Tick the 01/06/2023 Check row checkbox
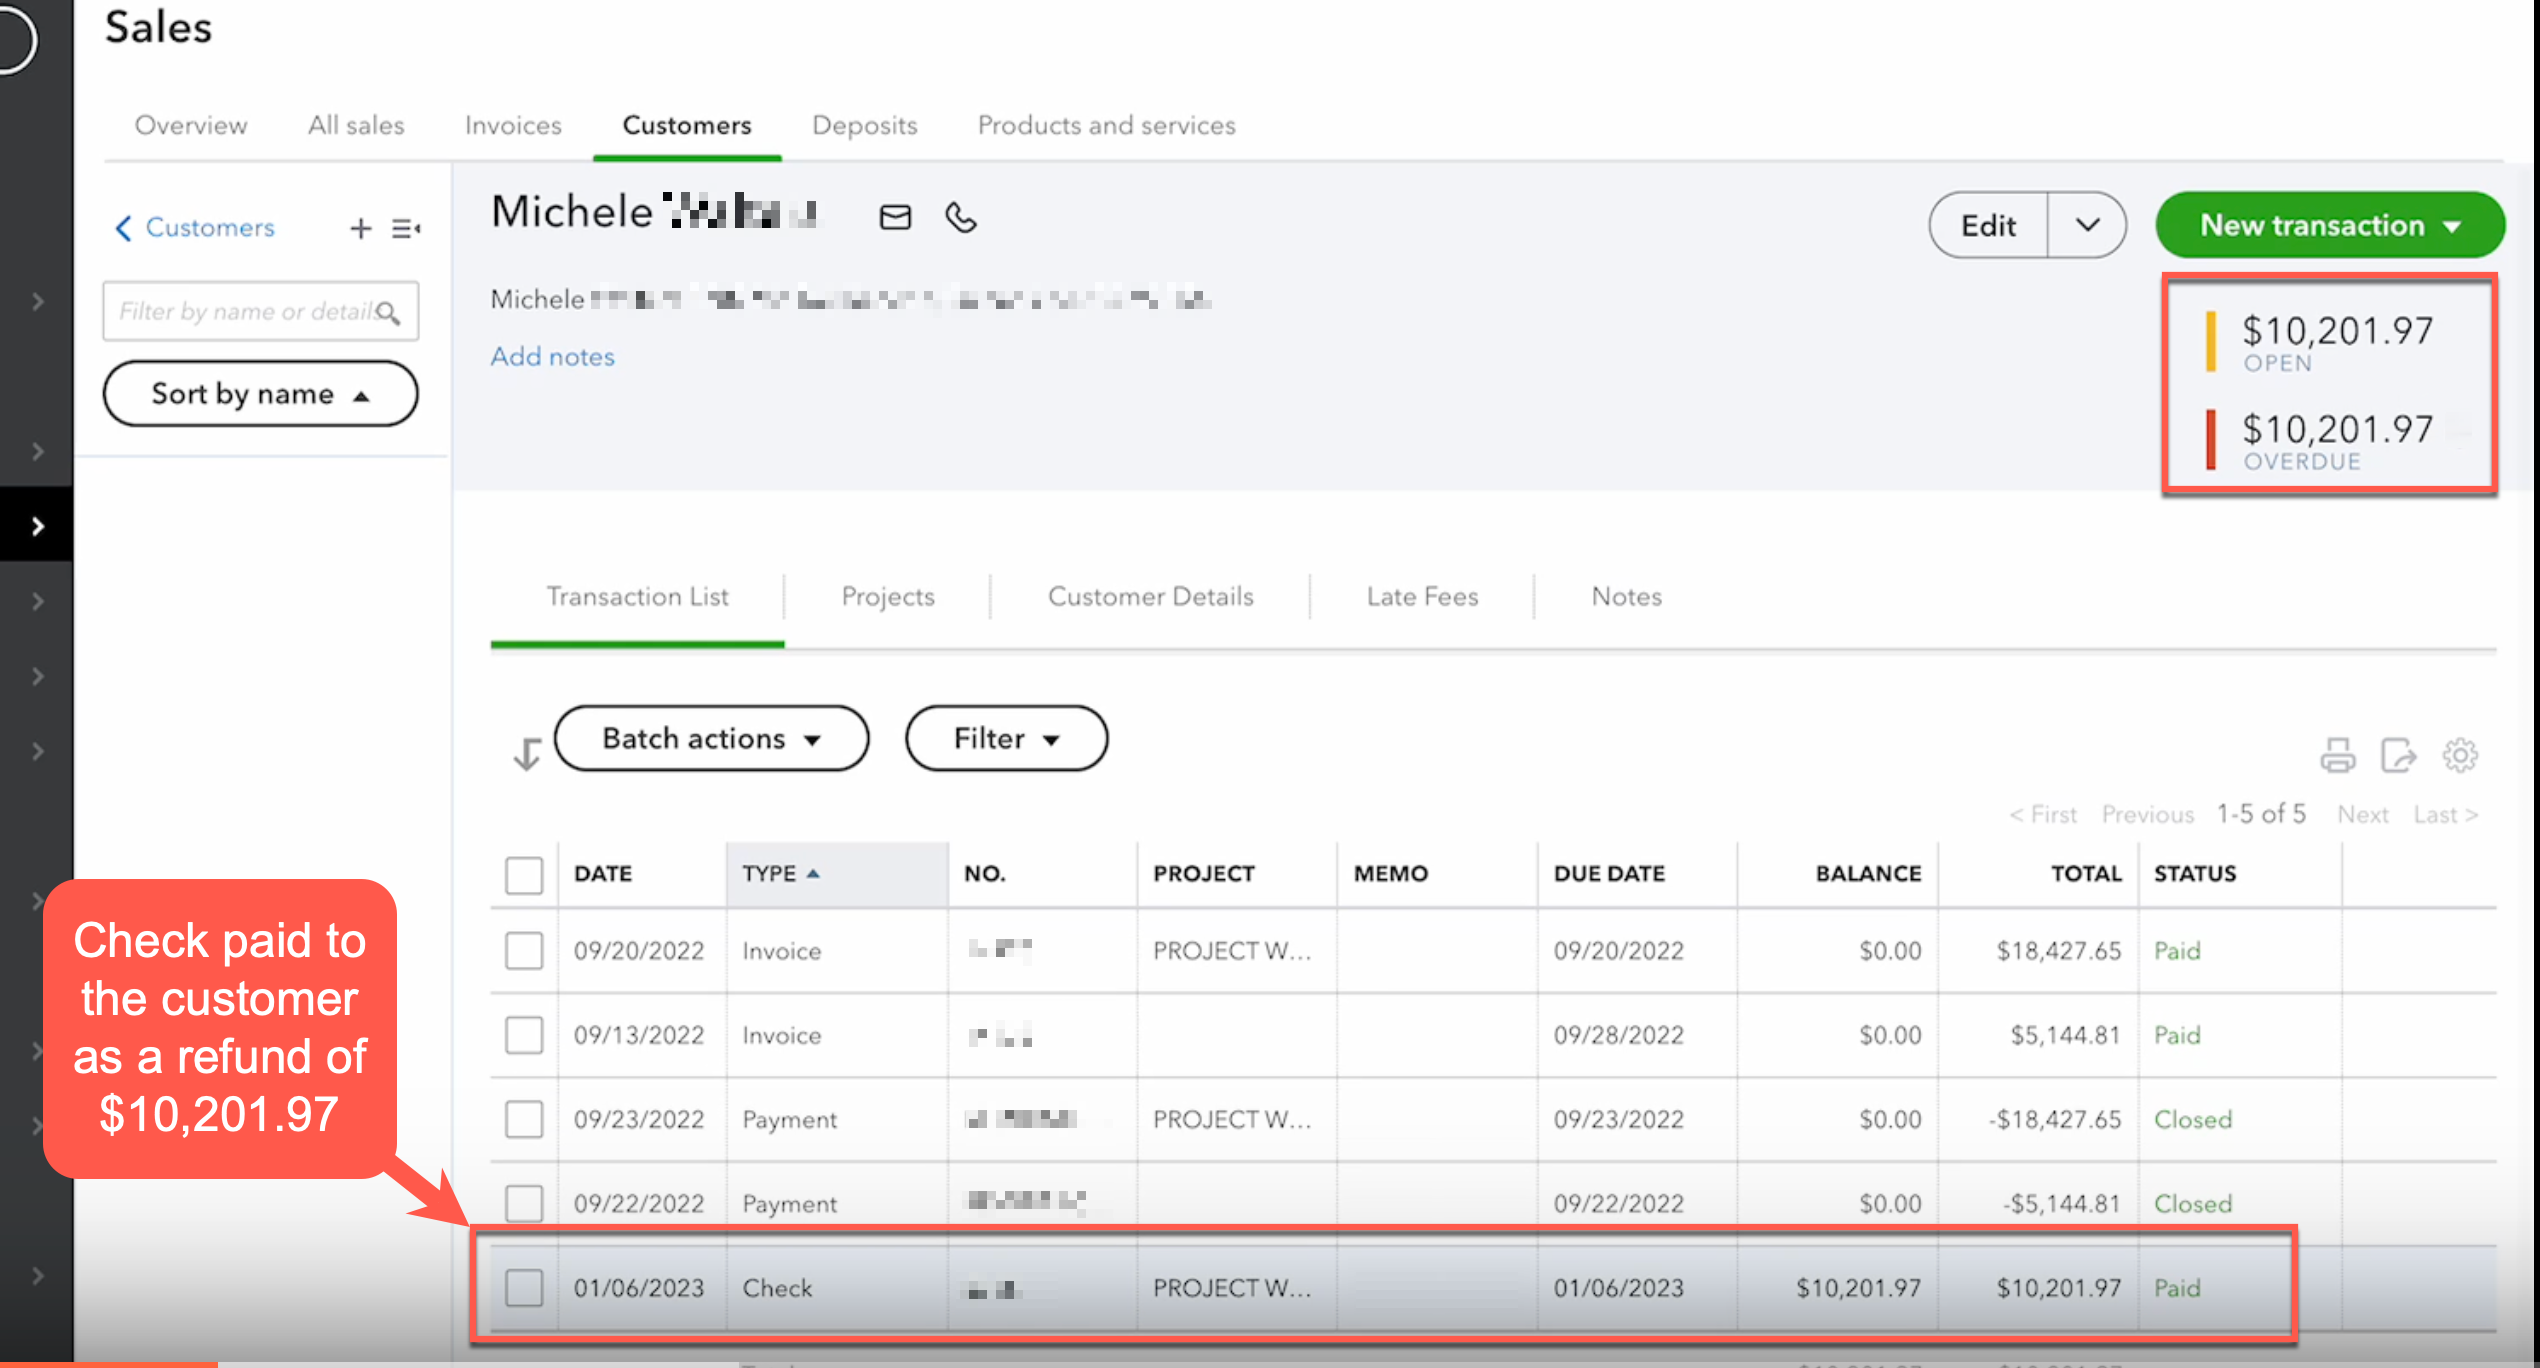 [x=524, y=1288]
